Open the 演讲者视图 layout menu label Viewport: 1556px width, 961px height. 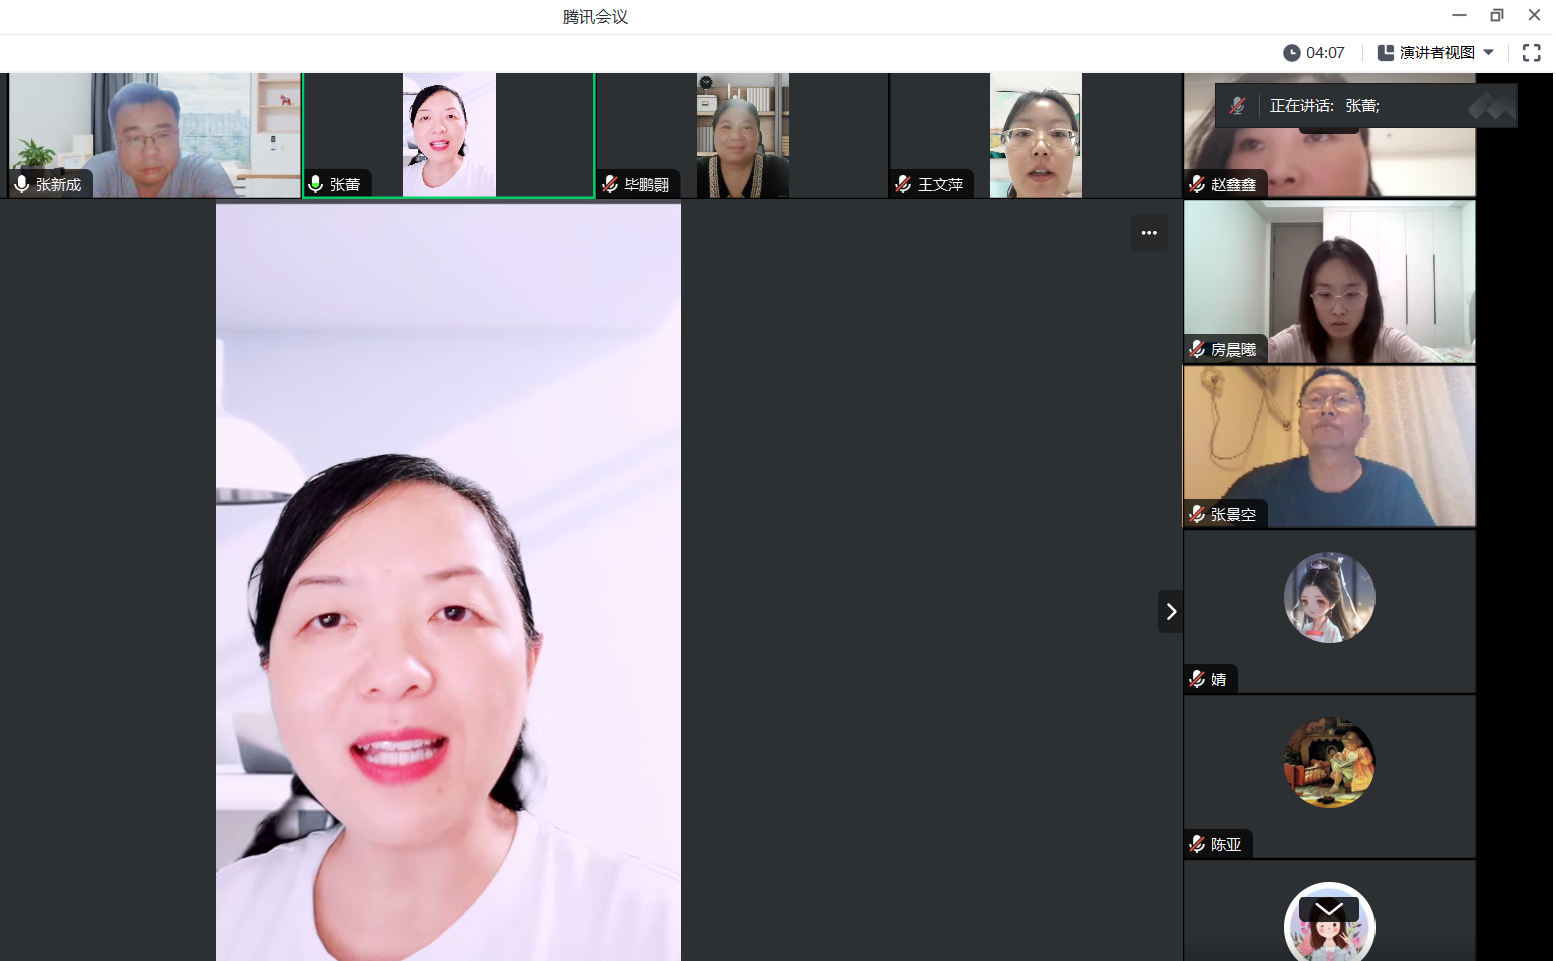tap(1436, 53)
